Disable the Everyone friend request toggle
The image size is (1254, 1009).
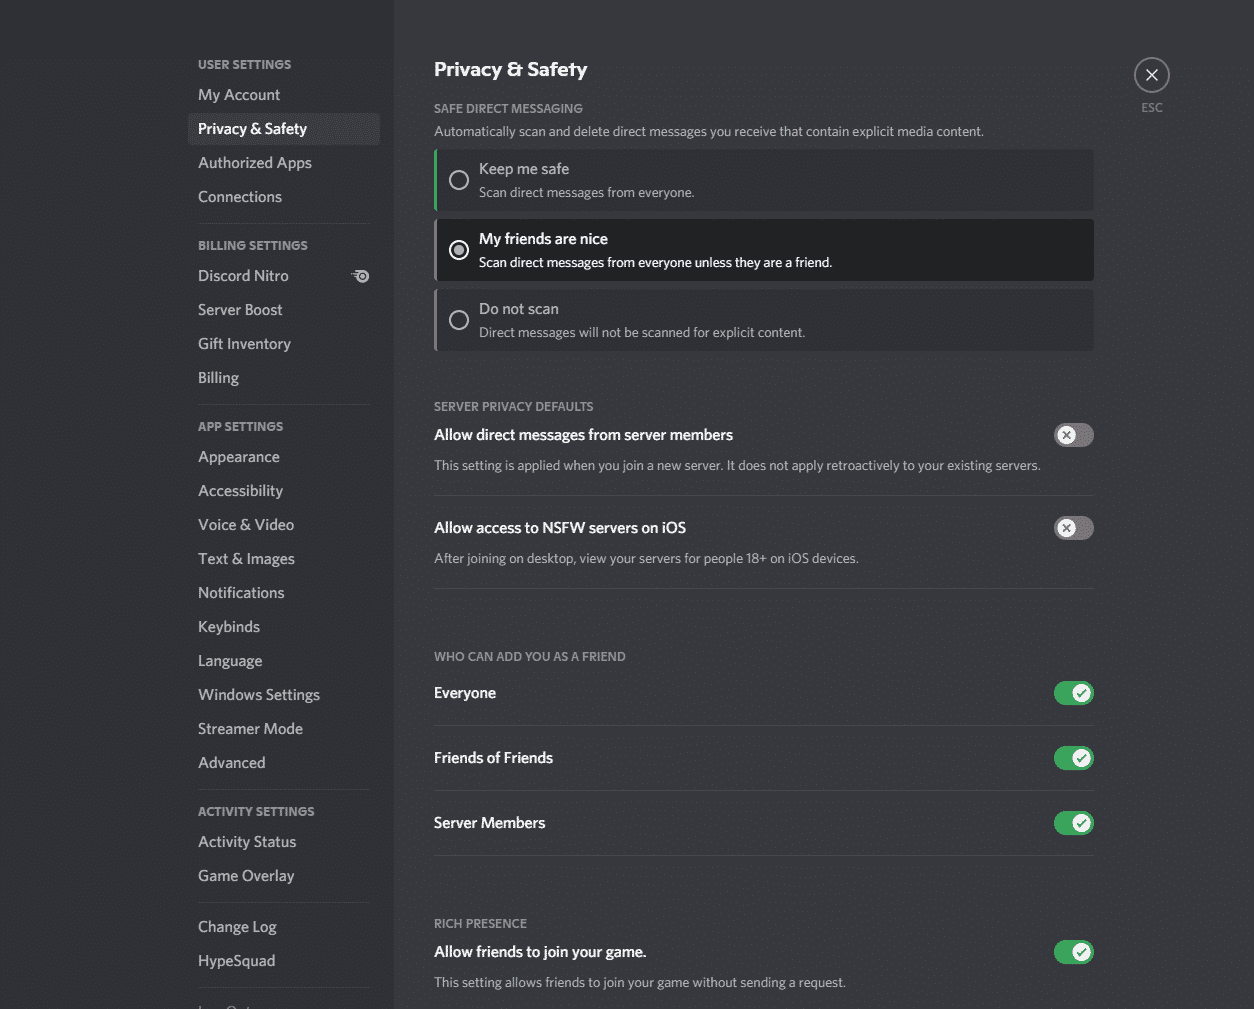[x=1074, y=693]
